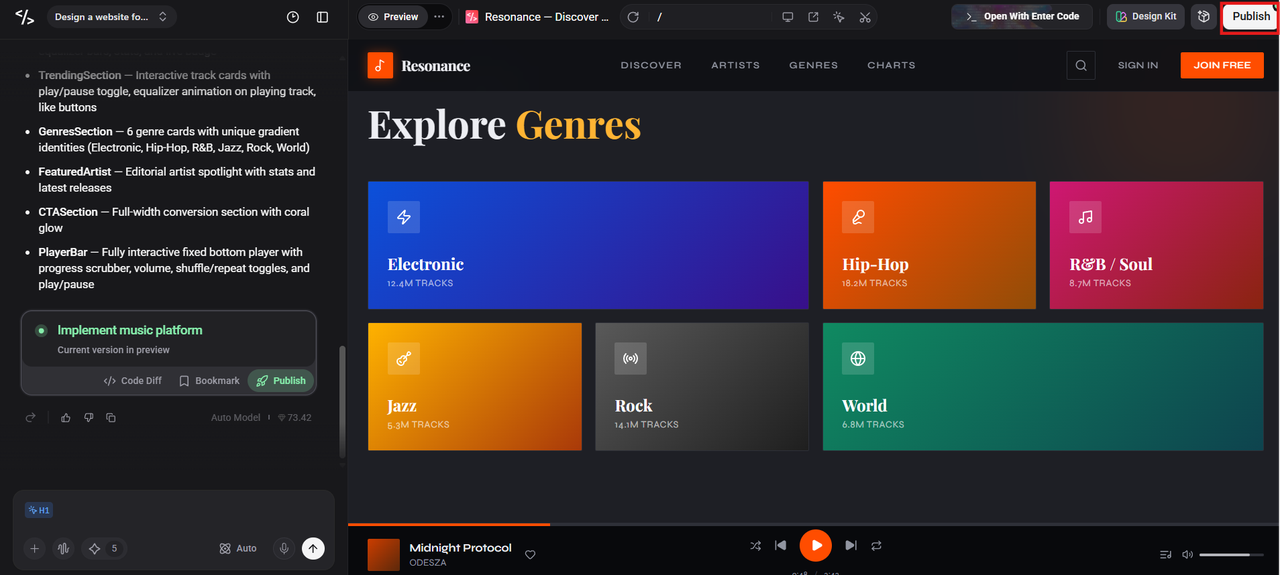Toggle shuffle in the player bar

pos(755,545)
